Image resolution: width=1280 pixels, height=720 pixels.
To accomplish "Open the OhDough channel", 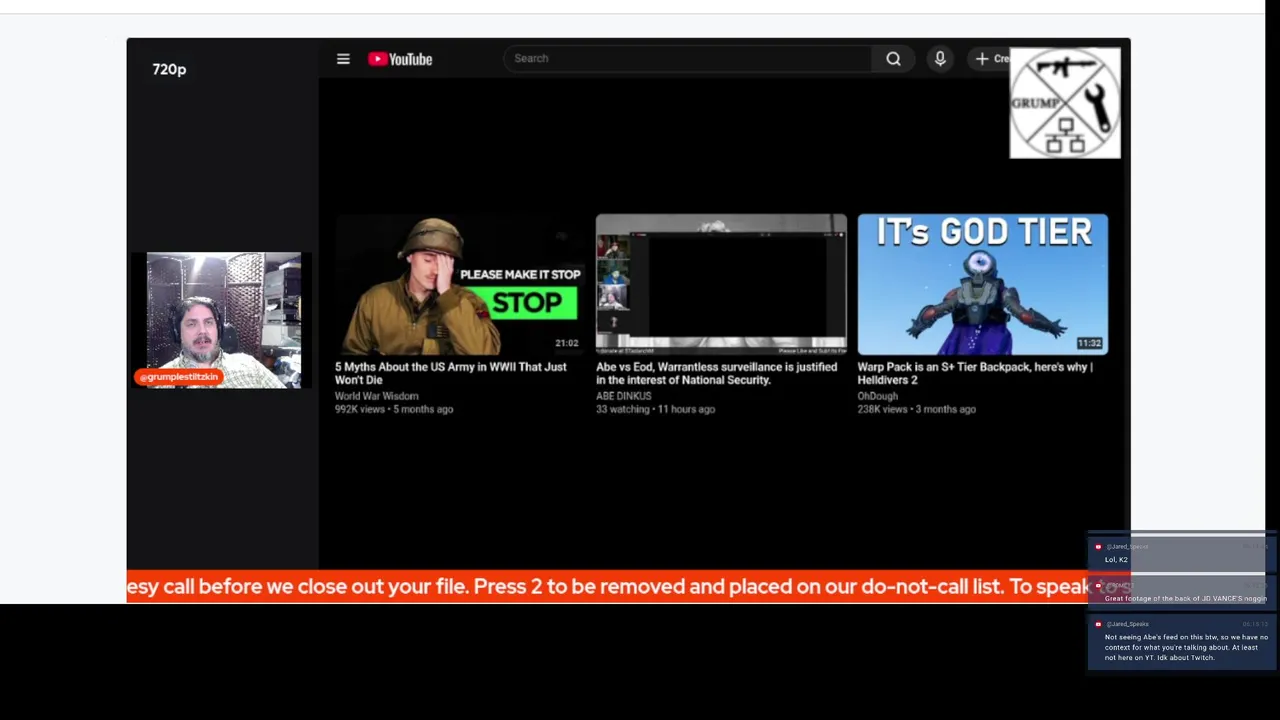I will click(877, 396).
